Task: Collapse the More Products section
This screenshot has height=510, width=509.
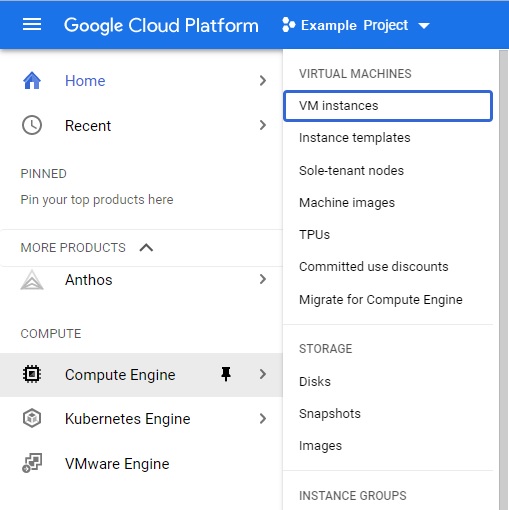Action: coord(146,248)
